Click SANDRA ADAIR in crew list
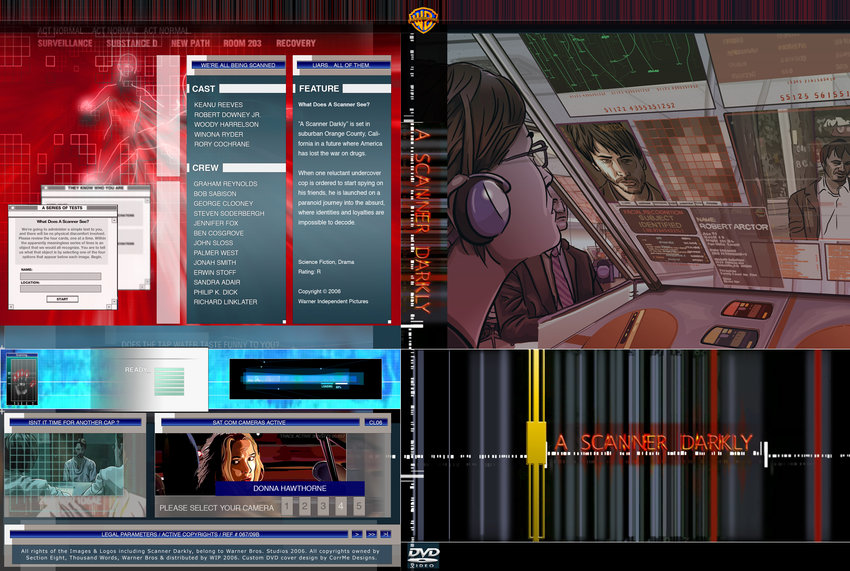The width and height of the screenshot is (850, 571). point(217,282)
